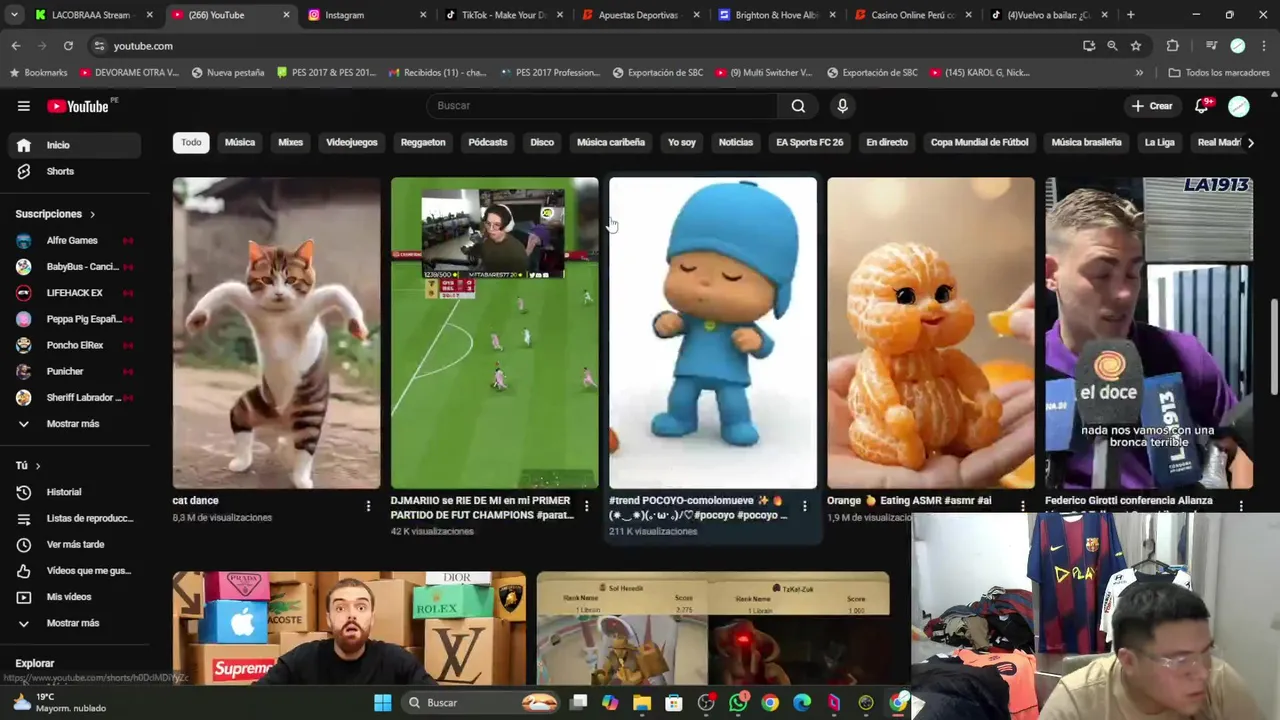This screenshot has width=1280, height=720.
Task: Open the Nueva pestaña bookmark
Action: click(x=228, y=73)
